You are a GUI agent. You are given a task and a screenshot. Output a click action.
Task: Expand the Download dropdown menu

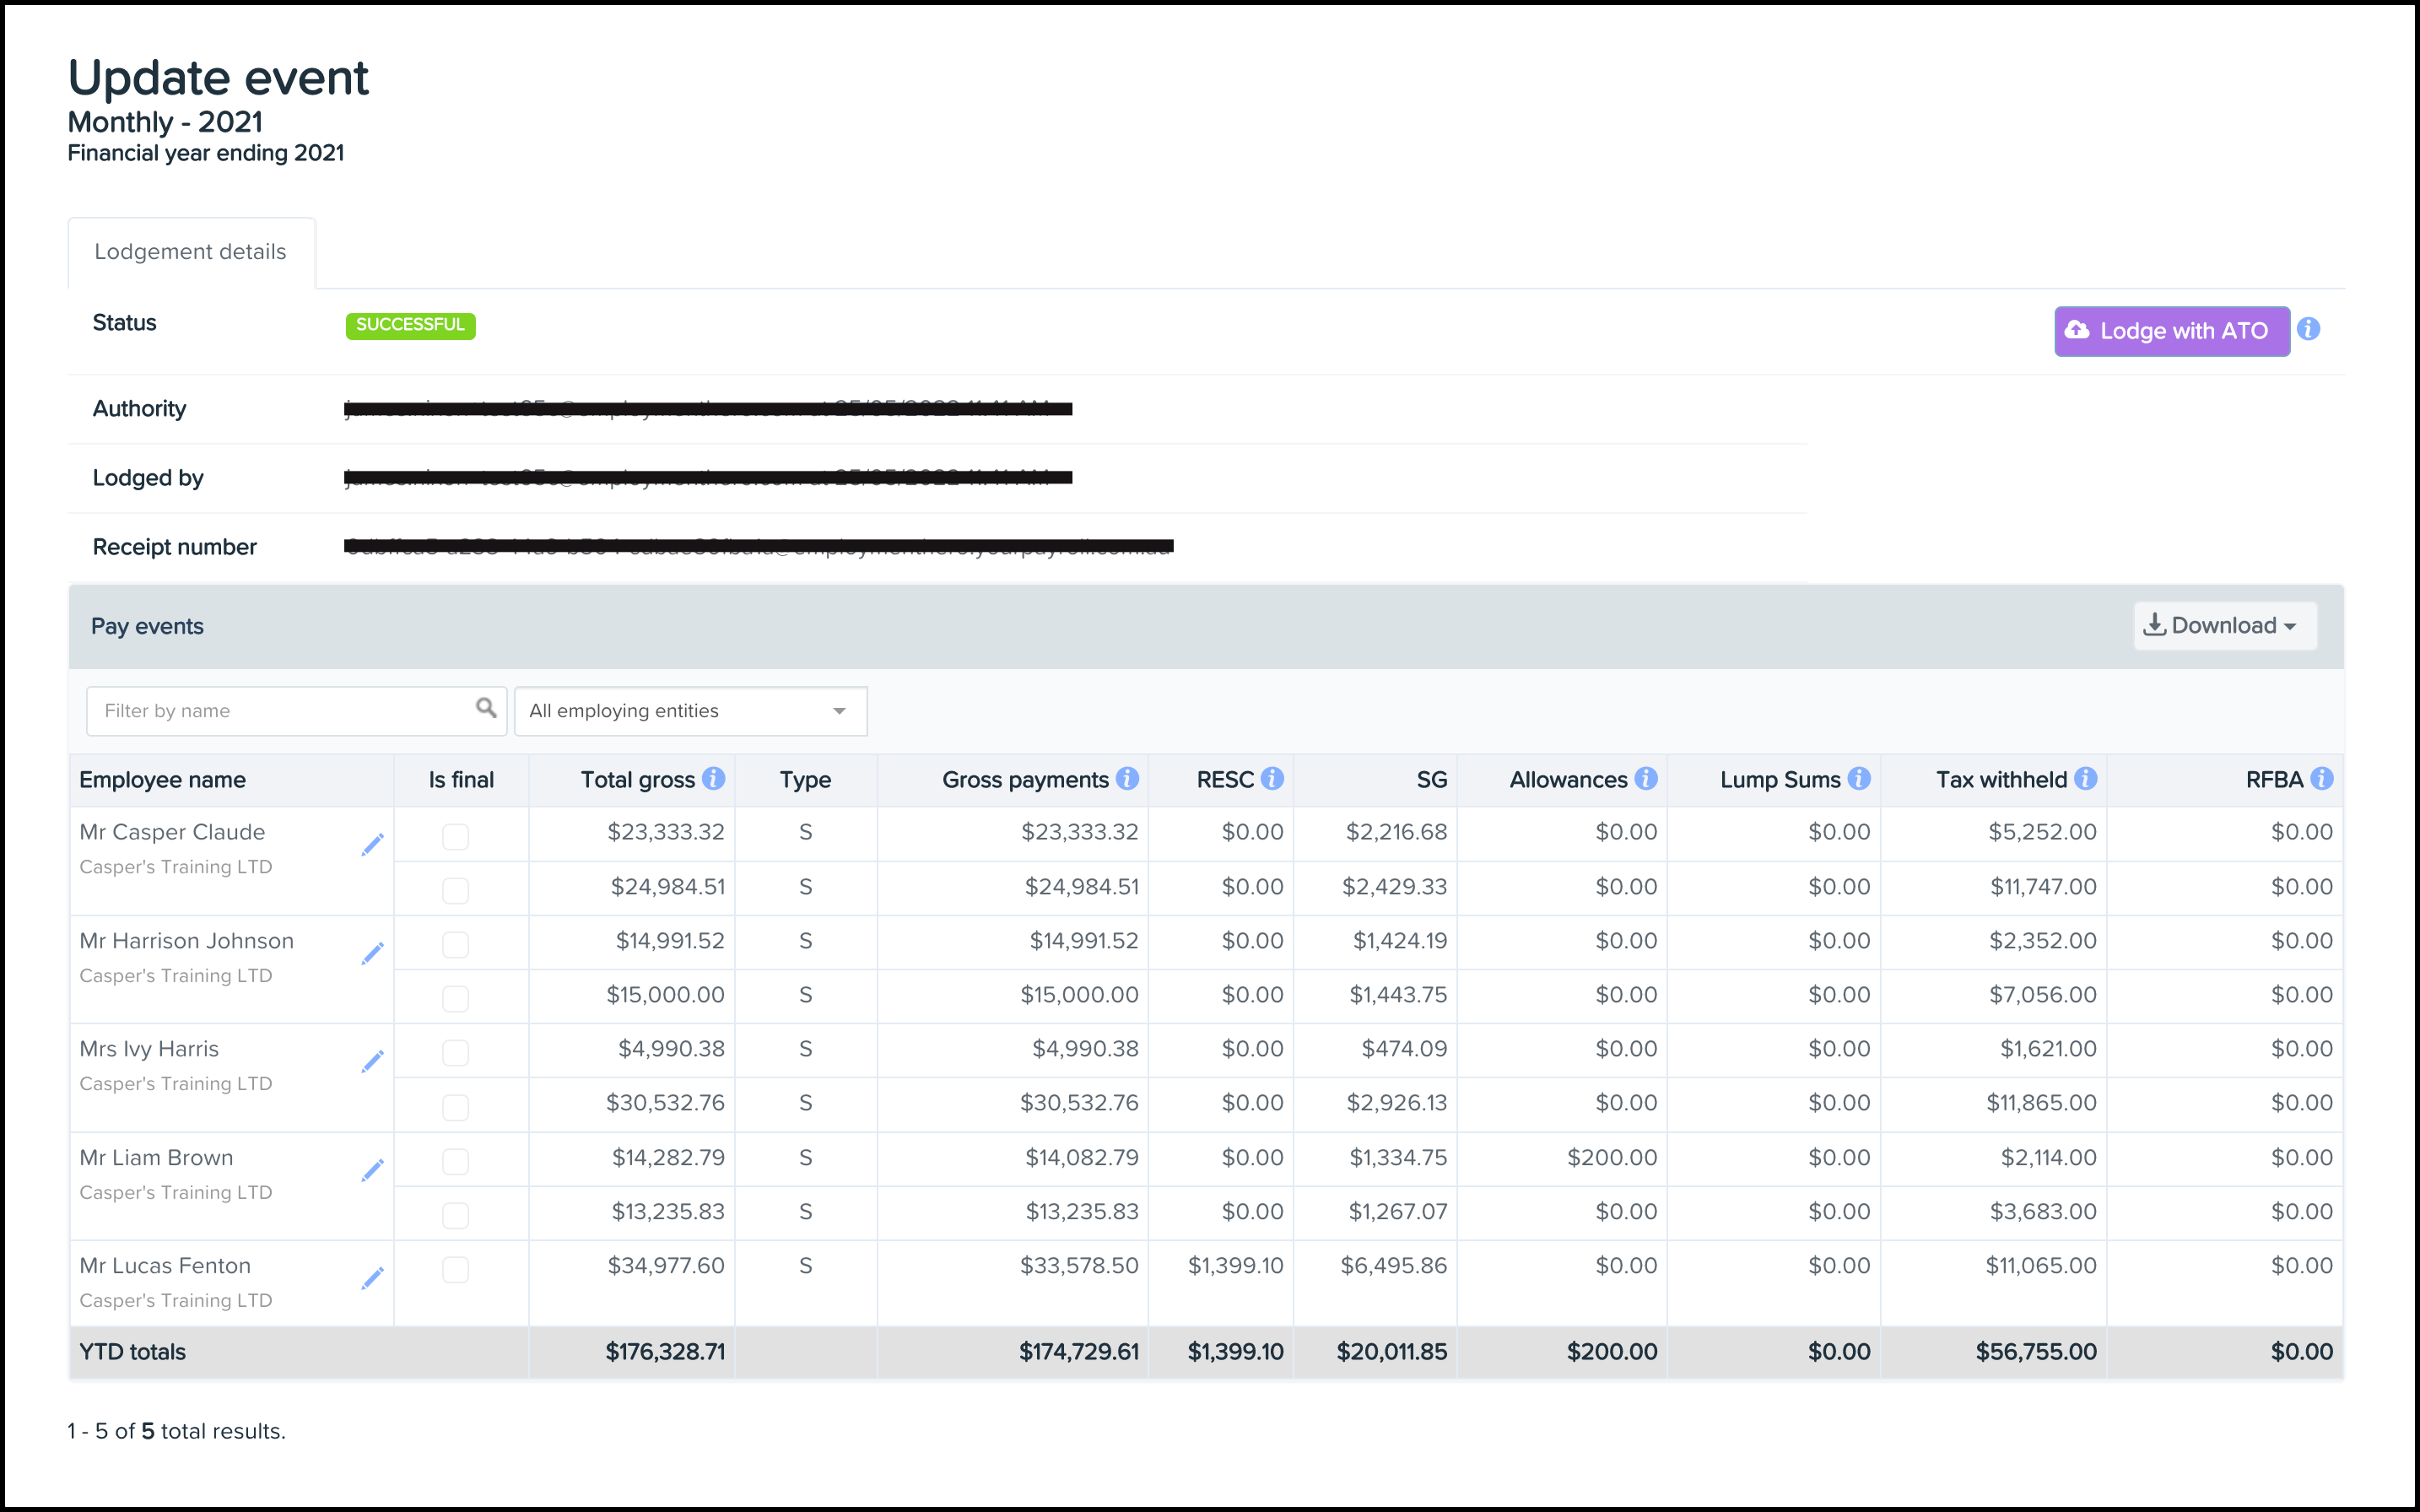2224,626
